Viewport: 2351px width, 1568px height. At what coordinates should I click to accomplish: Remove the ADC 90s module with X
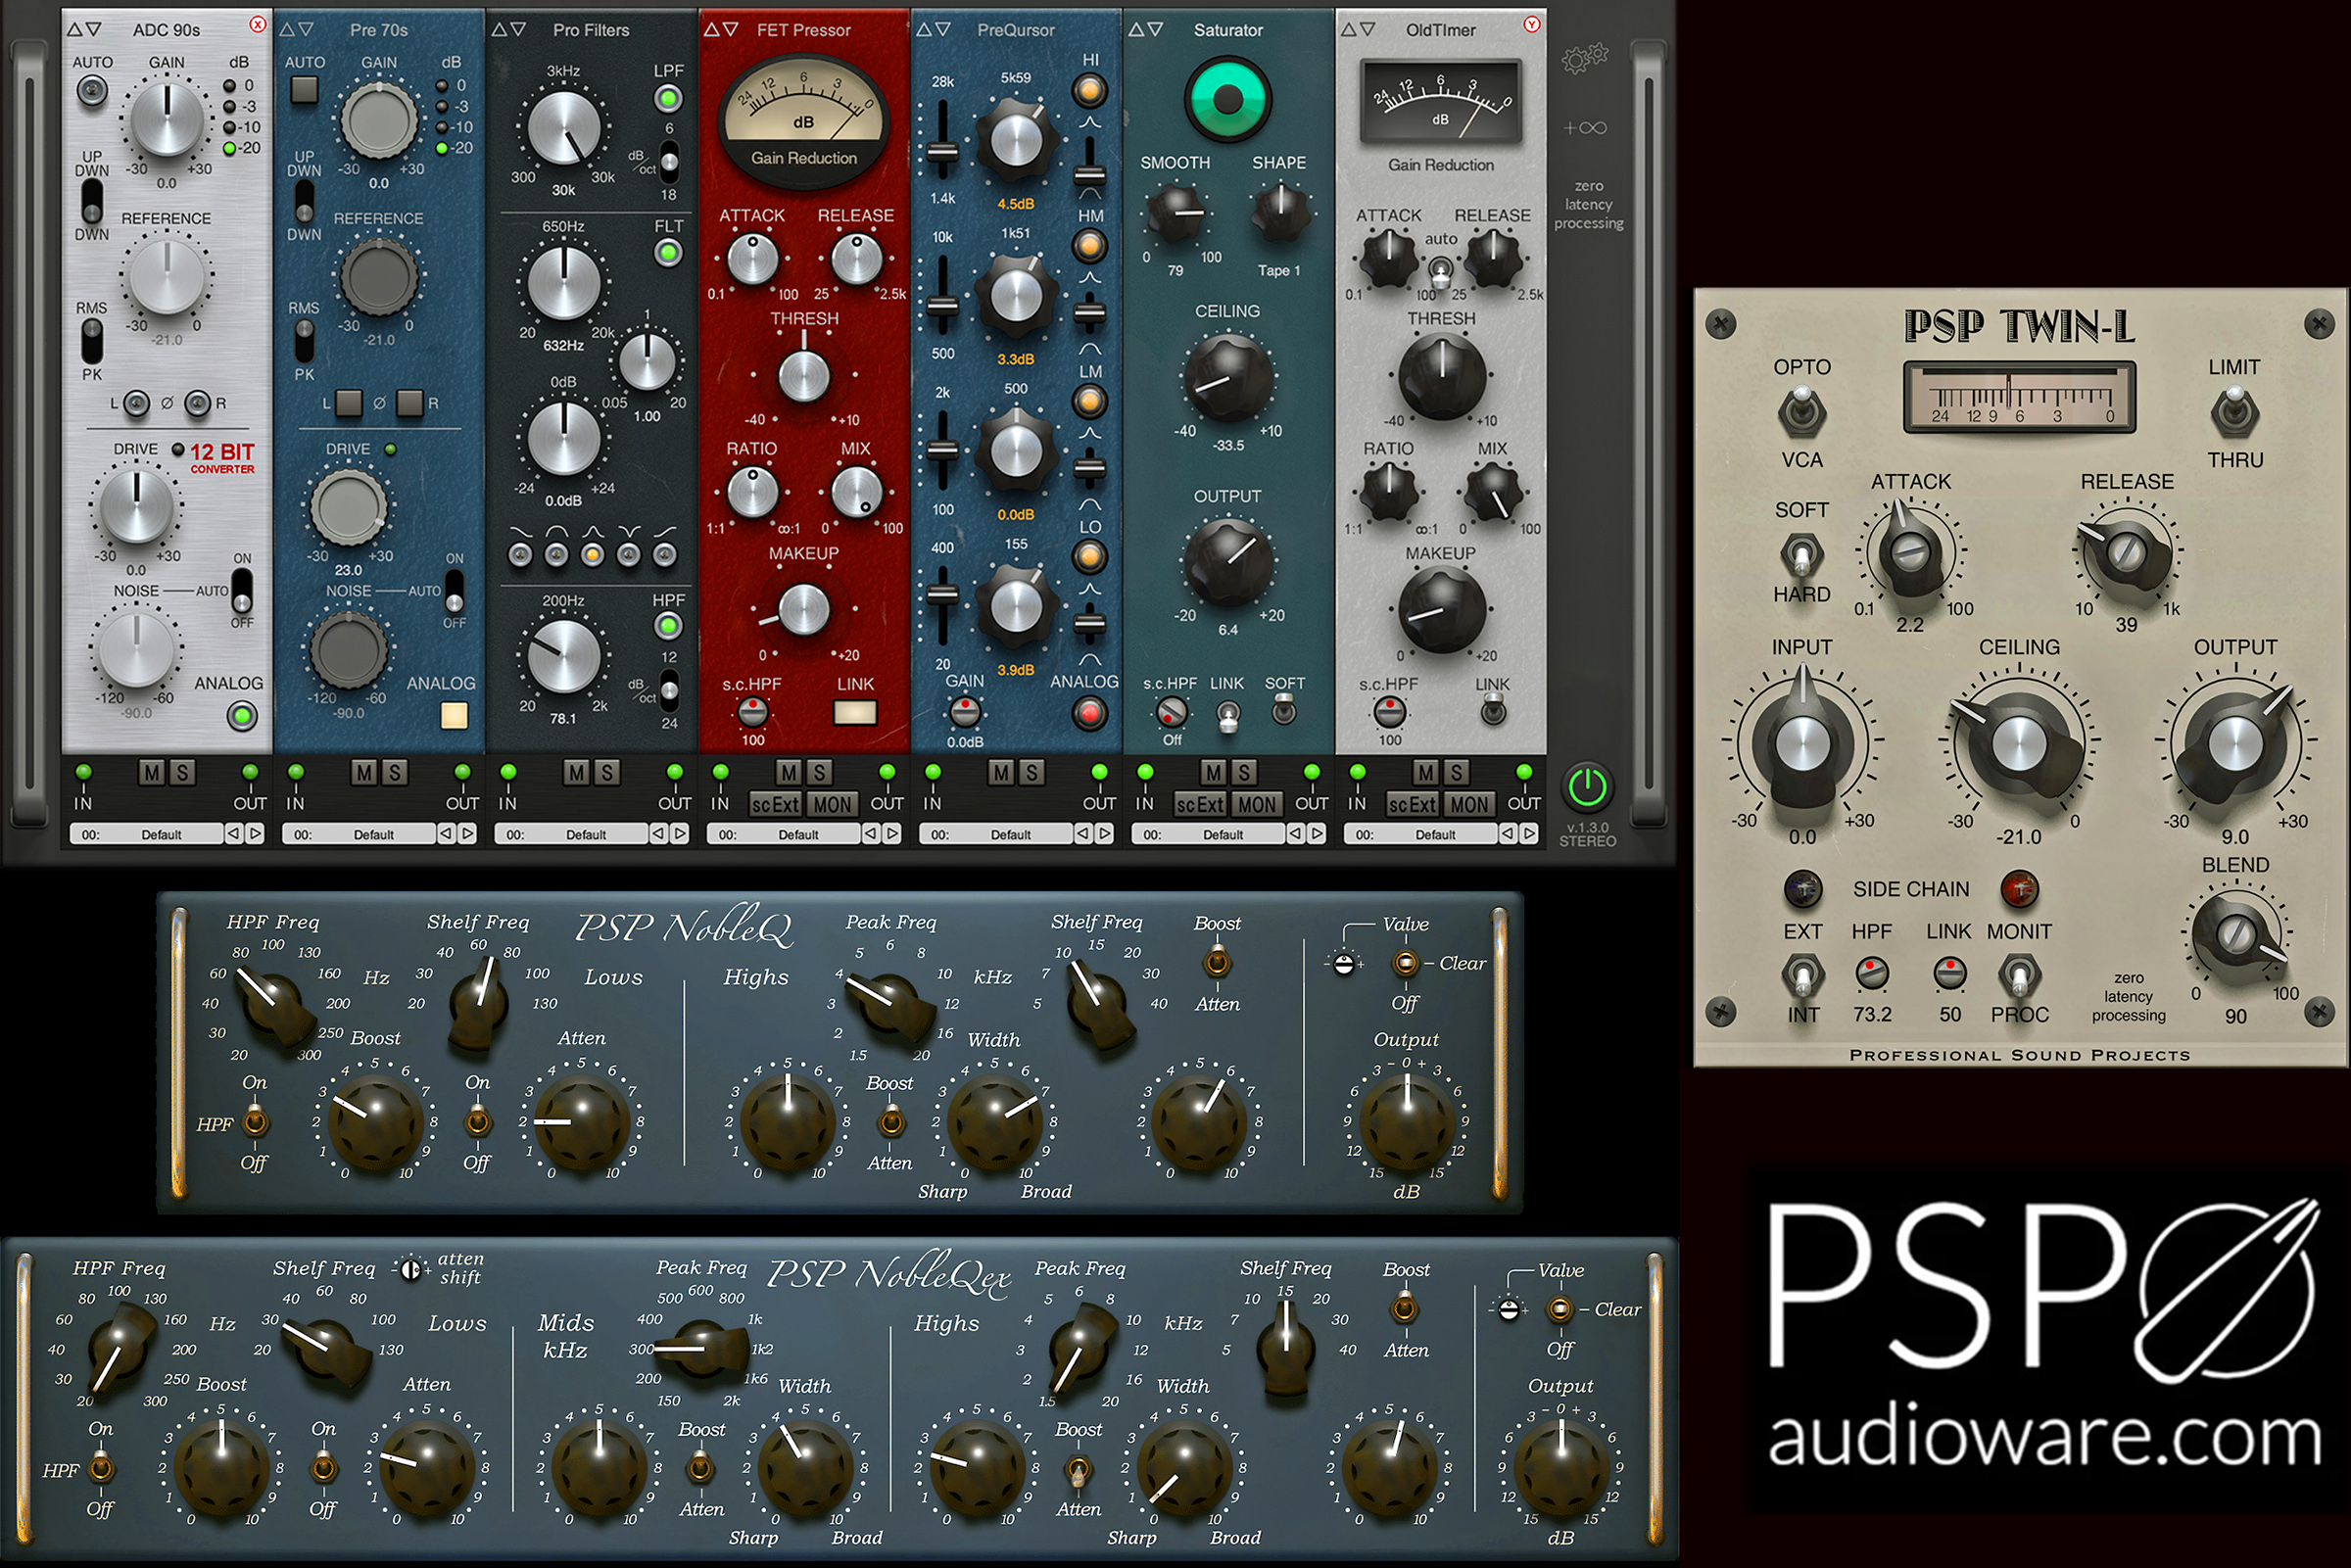point(258,24)
